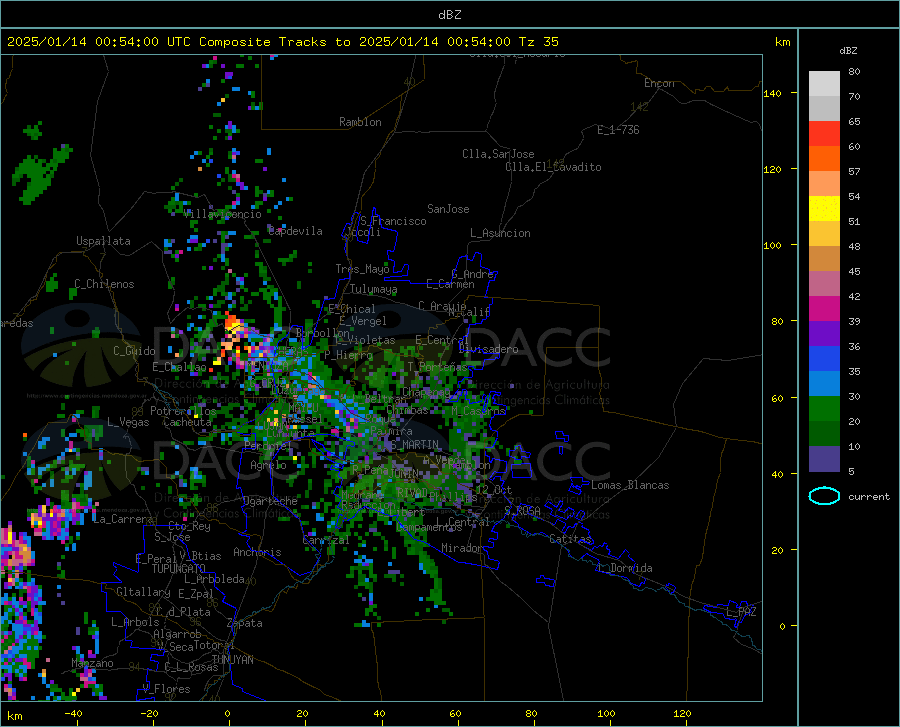Click the -40 tick on the bottom km axis

(x=73, y=713)
